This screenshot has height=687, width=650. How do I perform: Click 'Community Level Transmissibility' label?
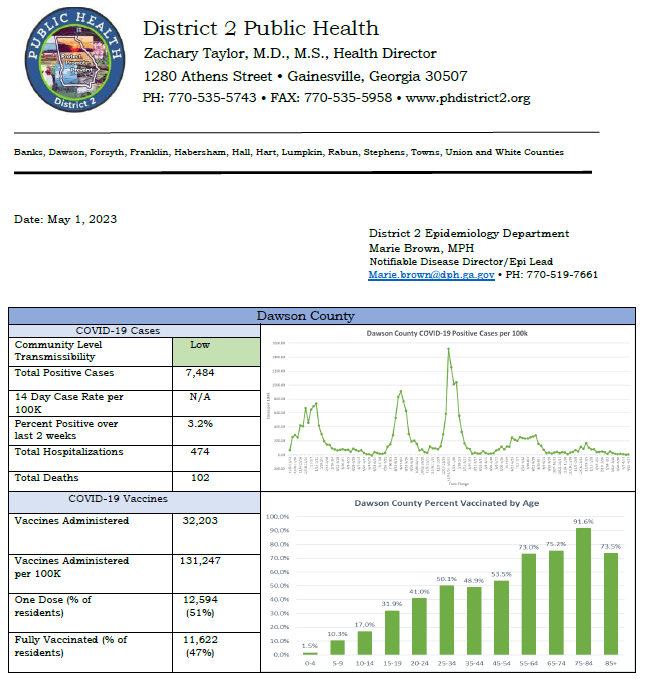tap(58, 351)
